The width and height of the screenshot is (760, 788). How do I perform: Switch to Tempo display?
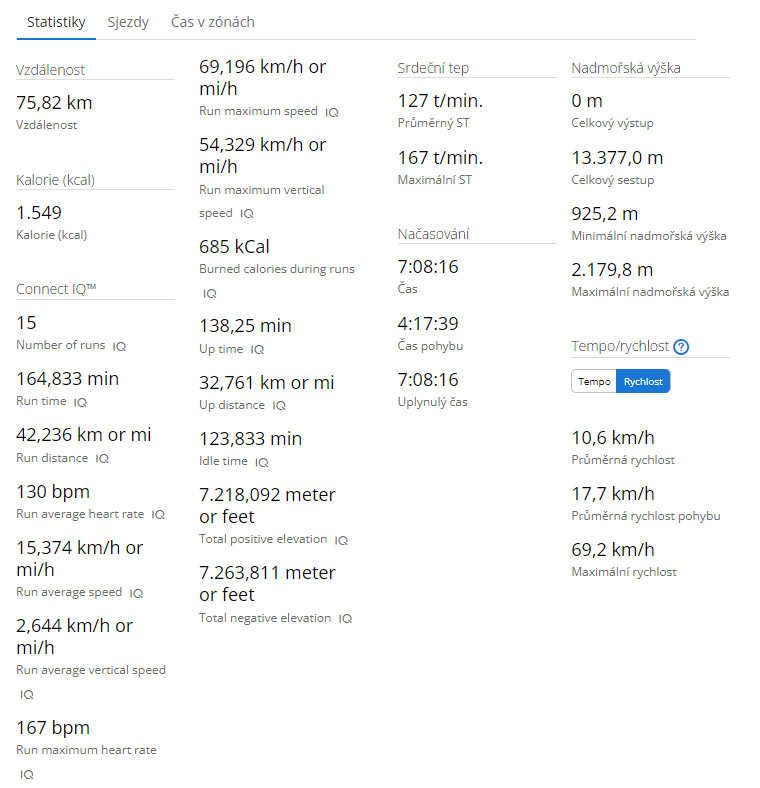[594, 382]
